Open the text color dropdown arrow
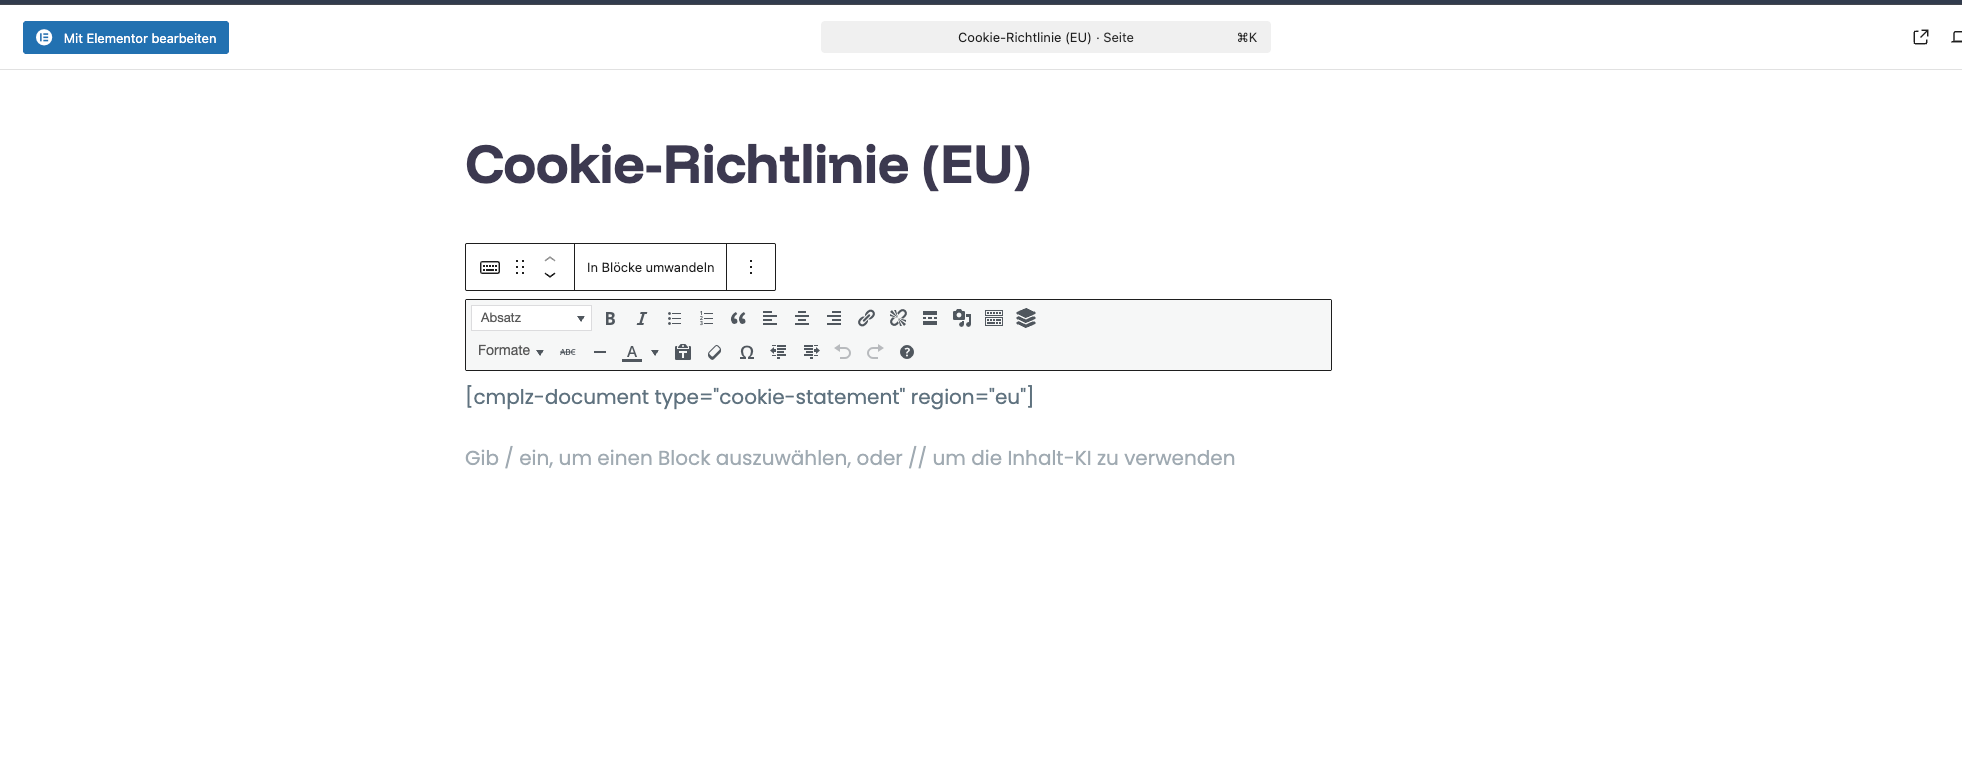 [655, 352]
